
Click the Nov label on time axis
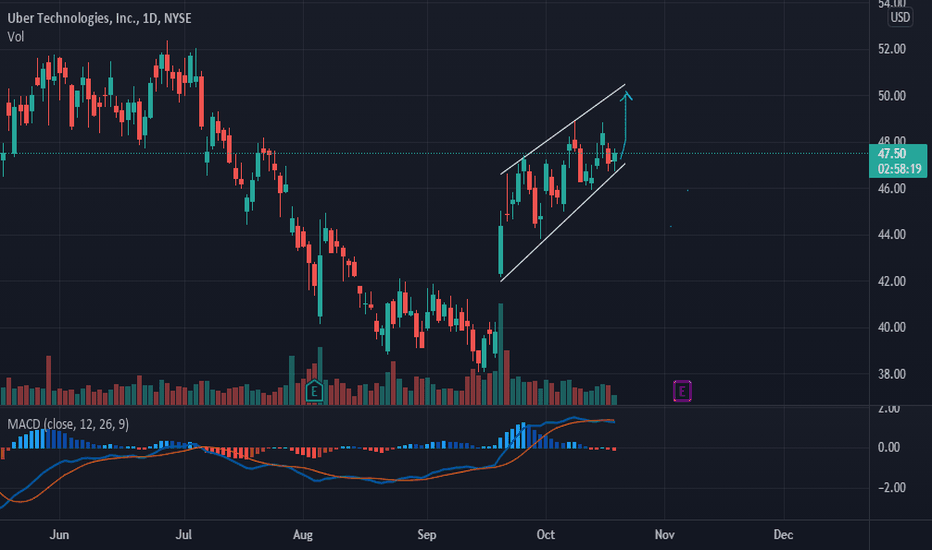tap(665, 535)
